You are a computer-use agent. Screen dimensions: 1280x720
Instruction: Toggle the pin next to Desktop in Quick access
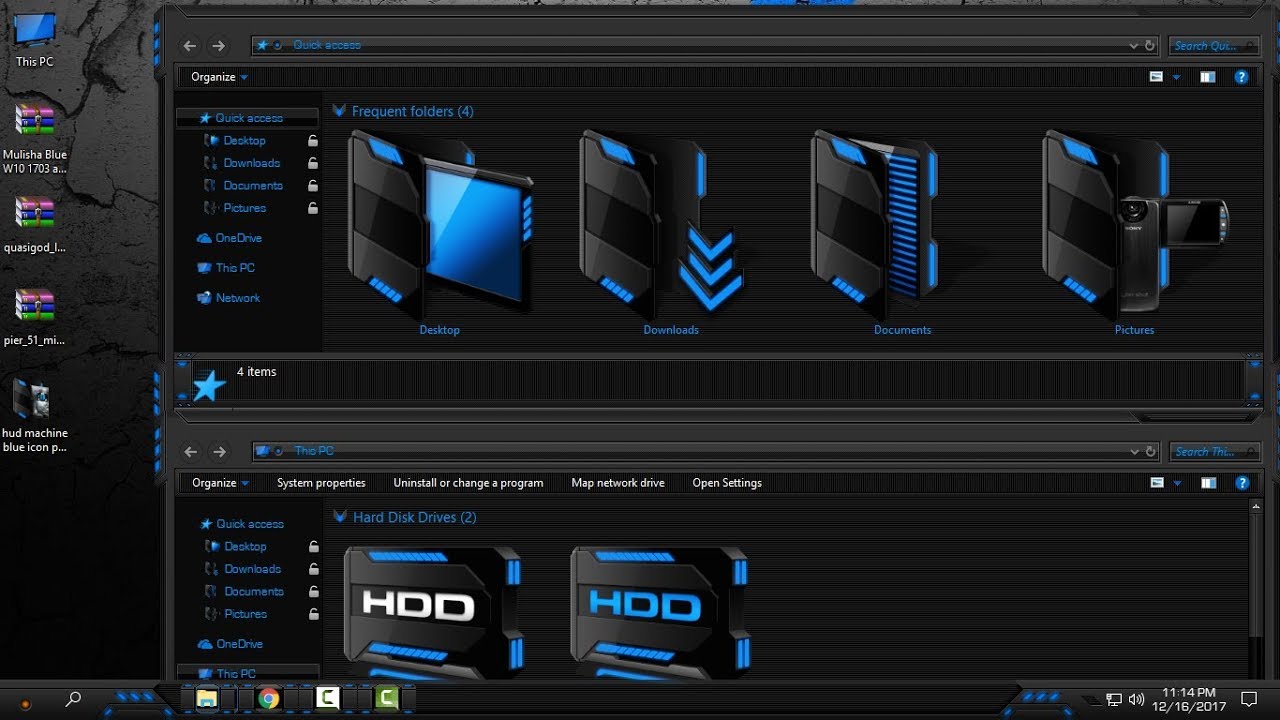click(312, 140)
